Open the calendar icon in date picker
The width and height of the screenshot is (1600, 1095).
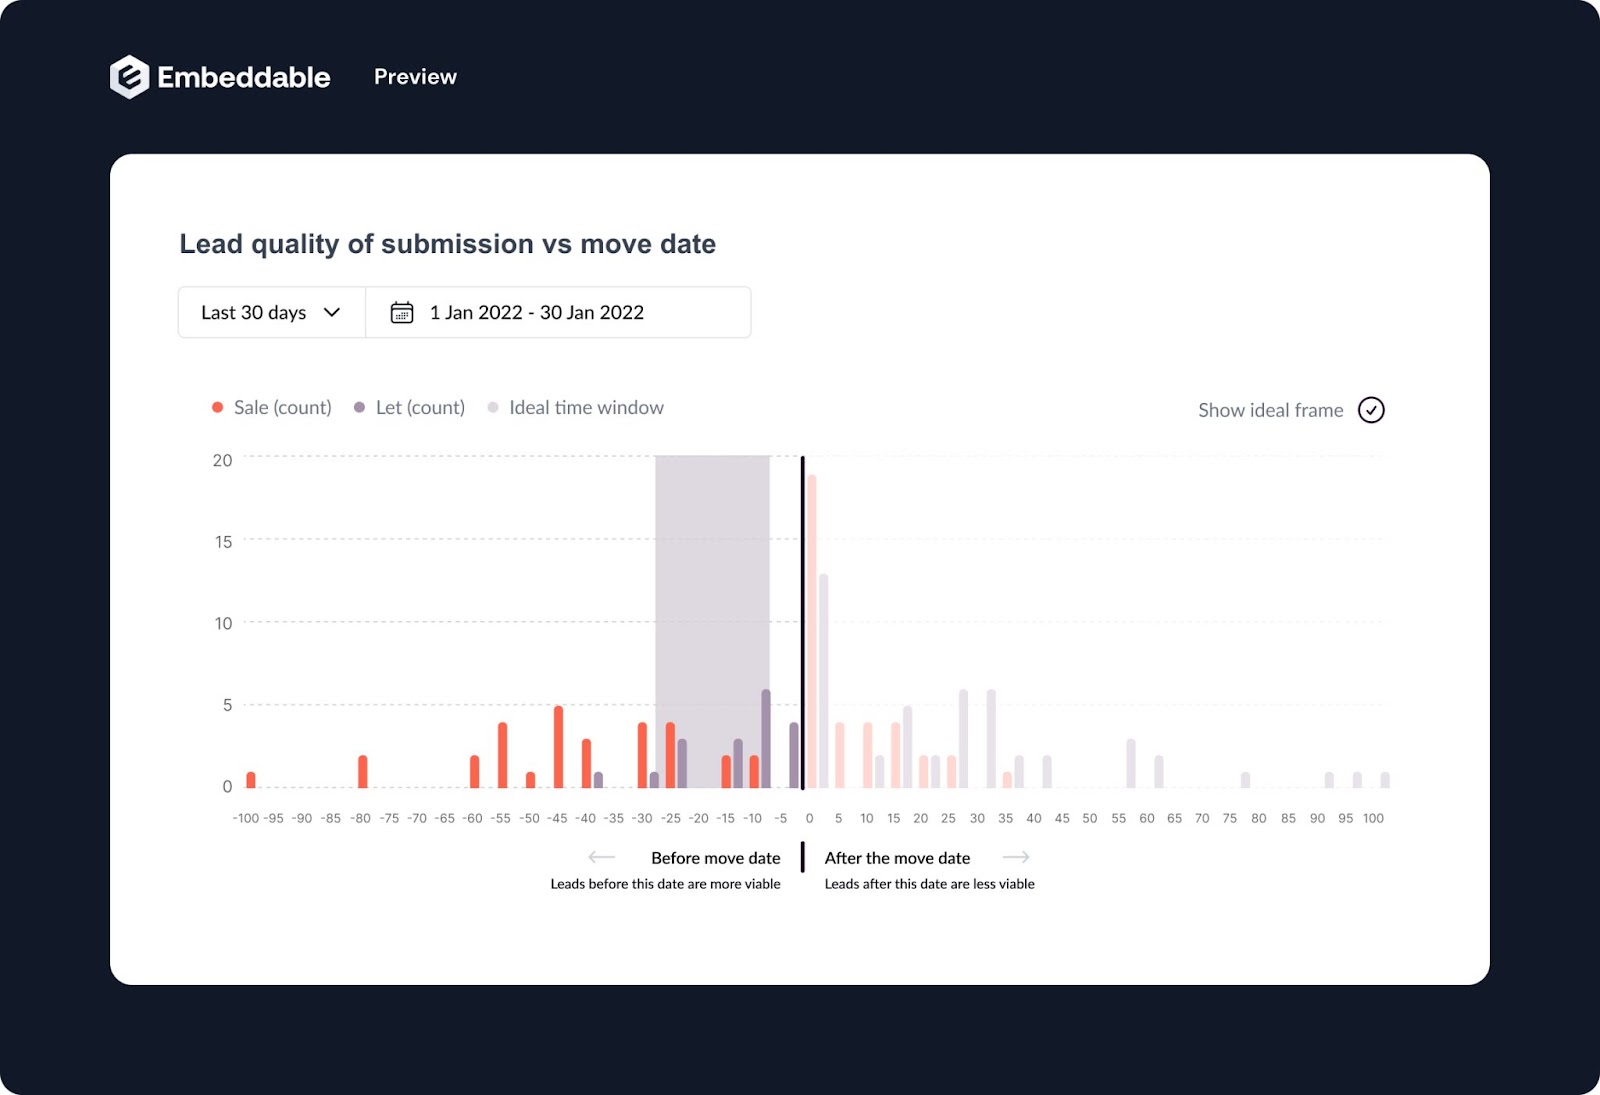tap(401, 312)
